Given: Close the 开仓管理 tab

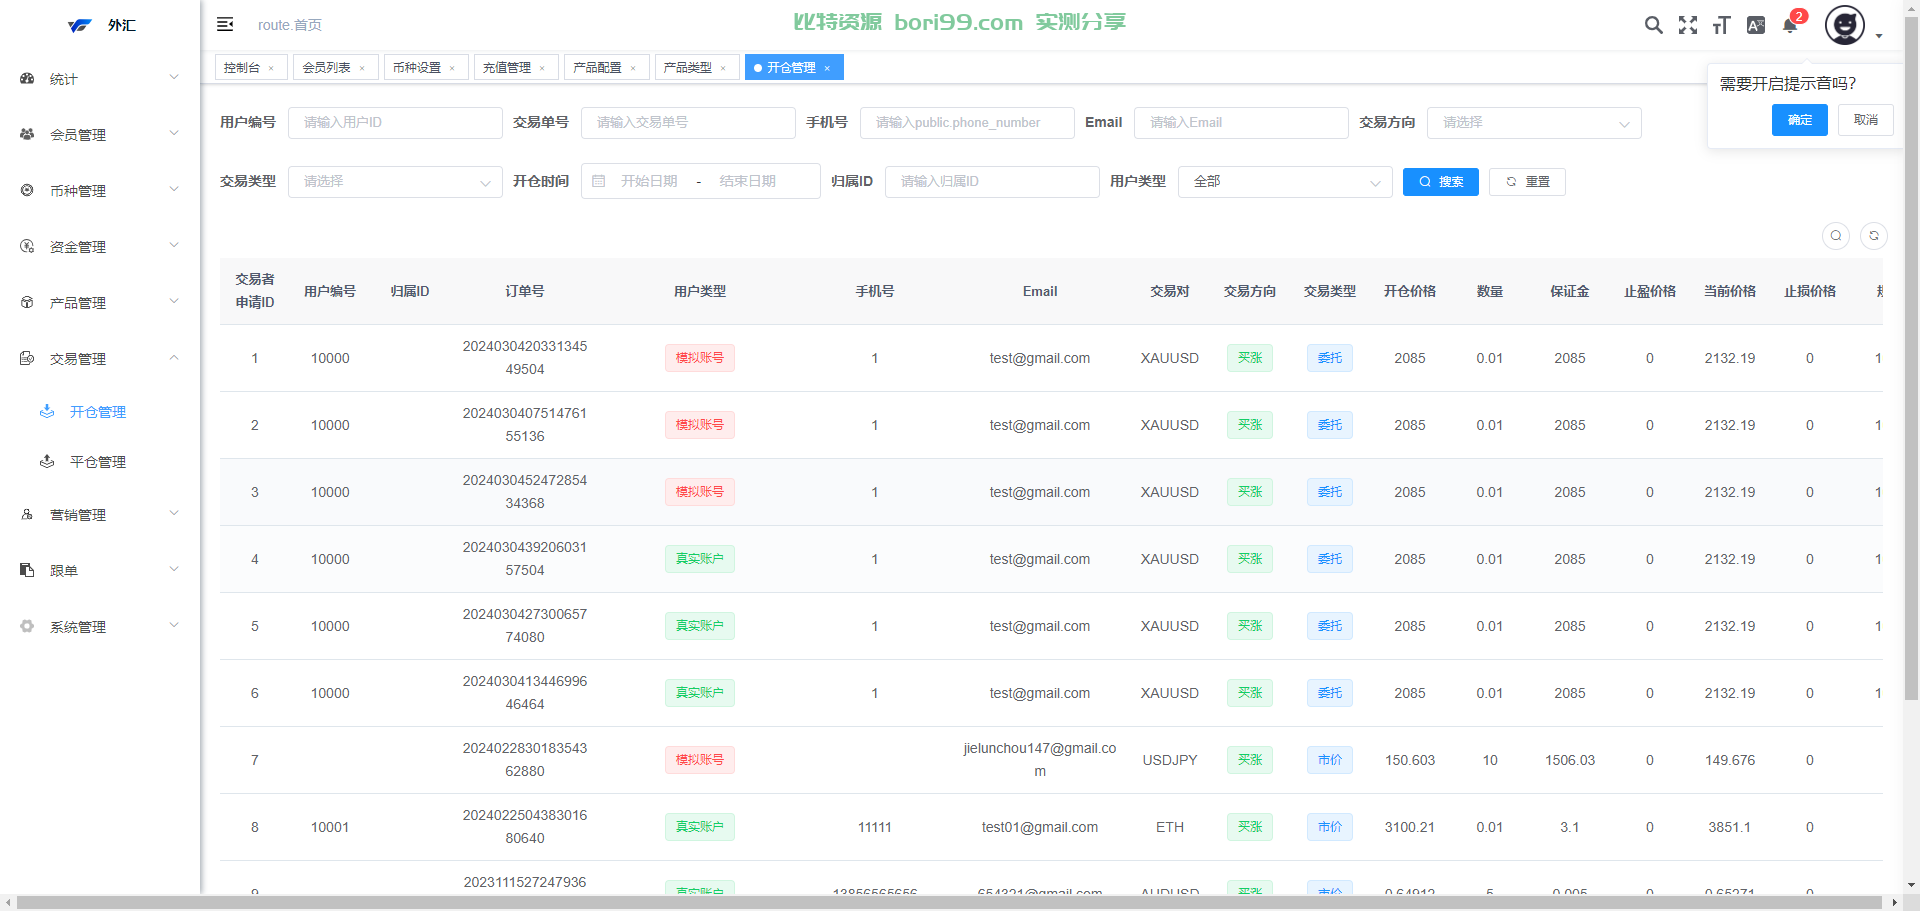Looking at the screenshot, I should 827,68.
